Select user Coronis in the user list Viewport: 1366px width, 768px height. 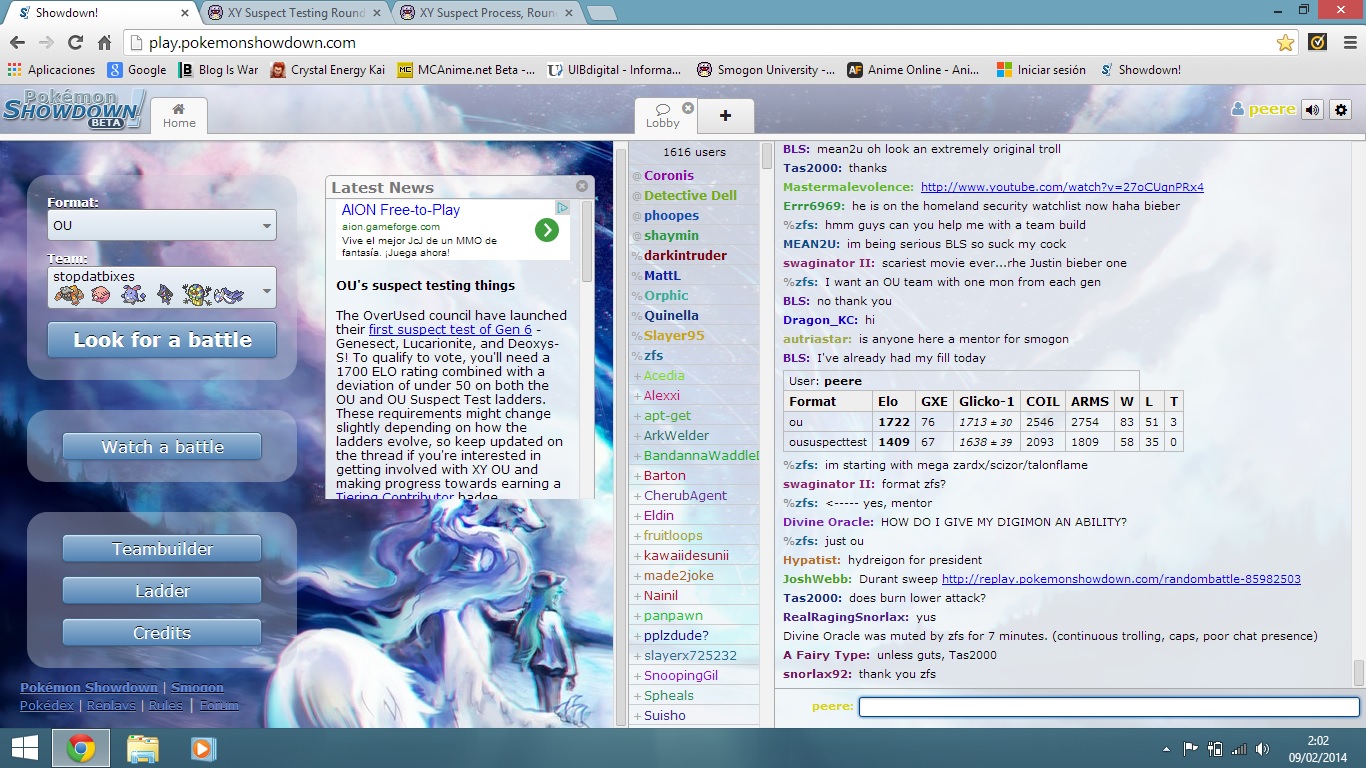669,175
